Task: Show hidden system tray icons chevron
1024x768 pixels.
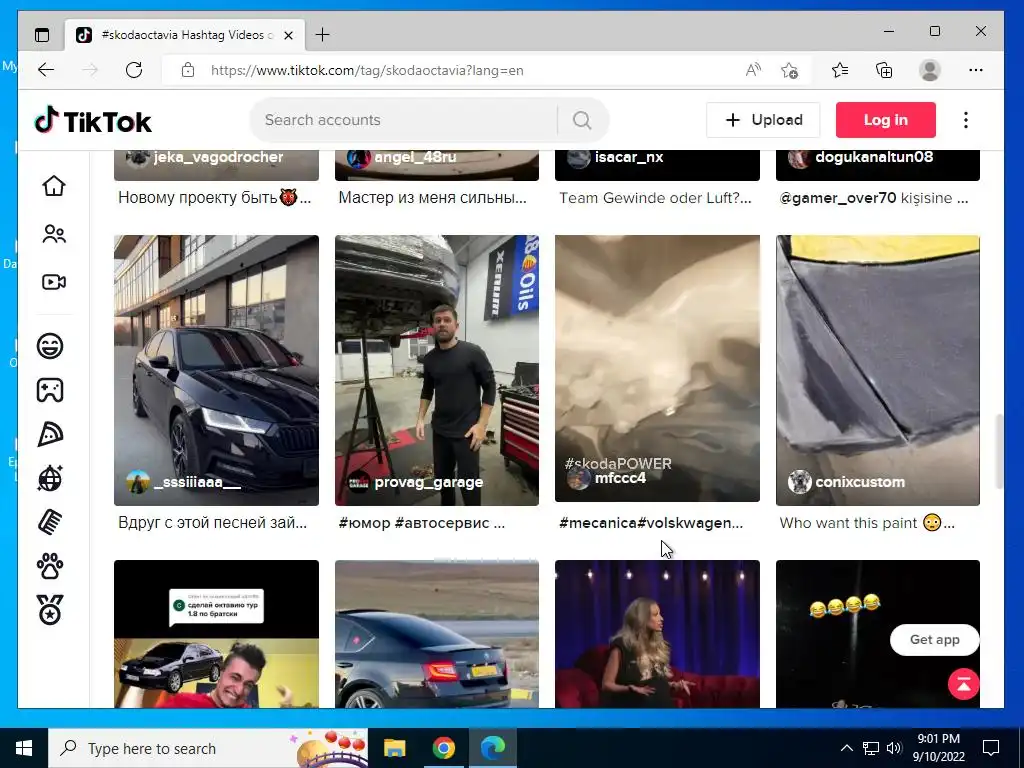Action: coord(846,748)
